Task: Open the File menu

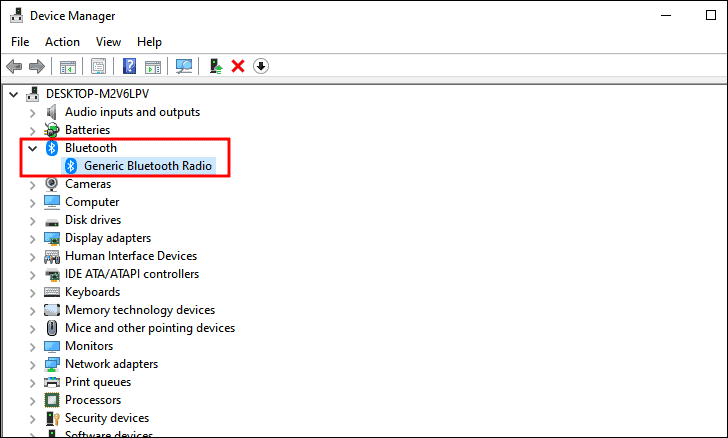Action: click(20, 42)
